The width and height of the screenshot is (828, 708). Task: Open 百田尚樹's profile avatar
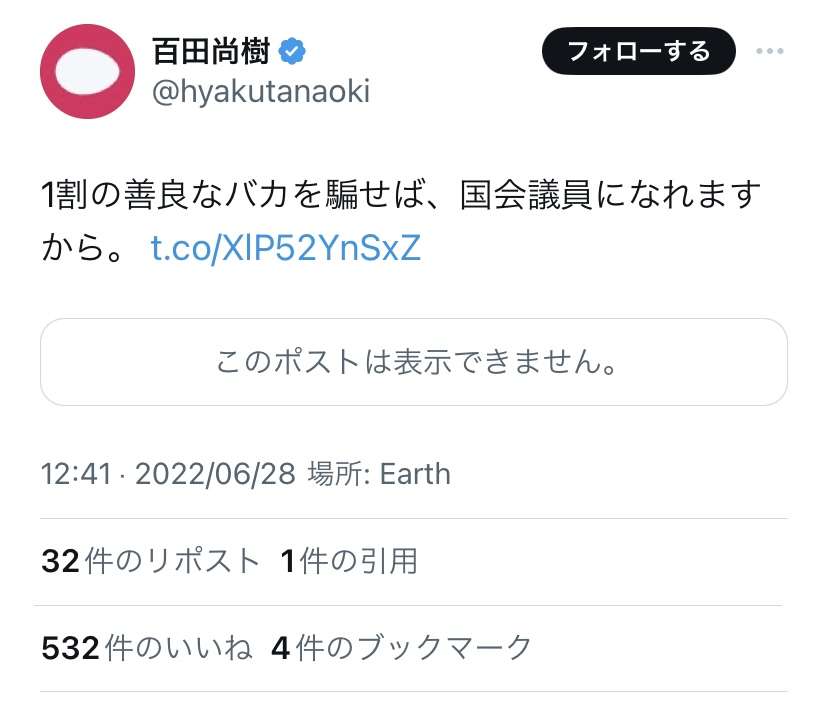click(x=87, y=72)
